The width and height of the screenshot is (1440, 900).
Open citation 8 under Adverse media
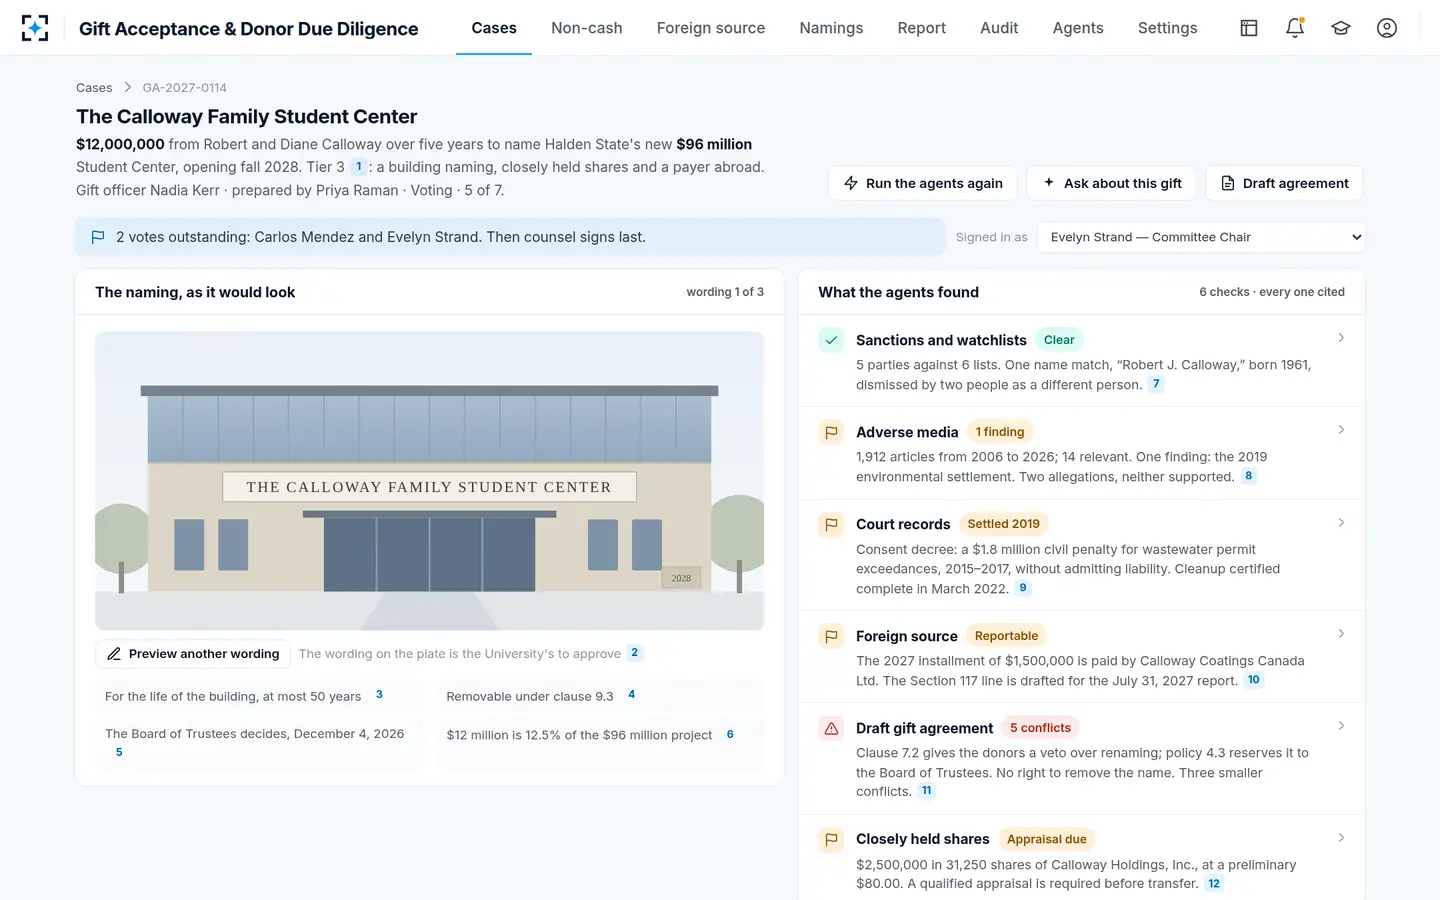click(x=1248, y=476)
